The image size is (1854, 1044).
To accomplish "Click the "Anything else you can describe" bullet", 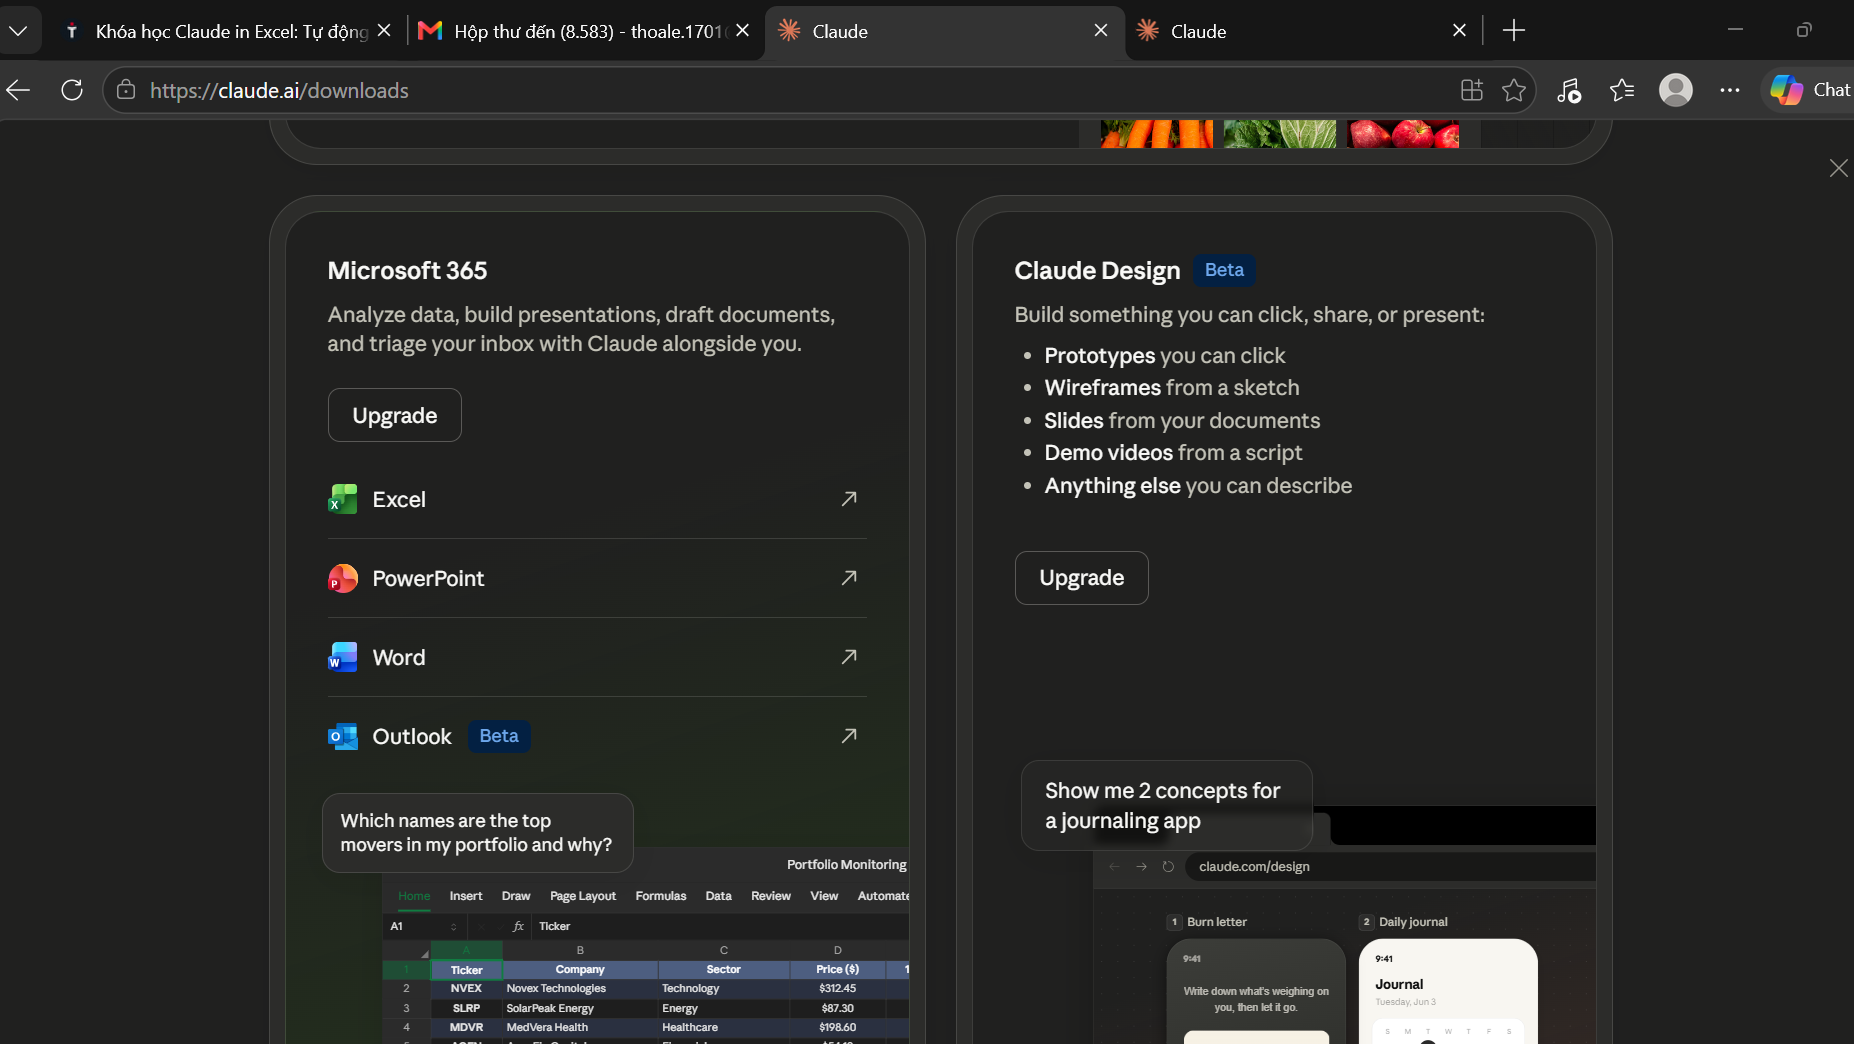I will click(x=1198, y=485).
